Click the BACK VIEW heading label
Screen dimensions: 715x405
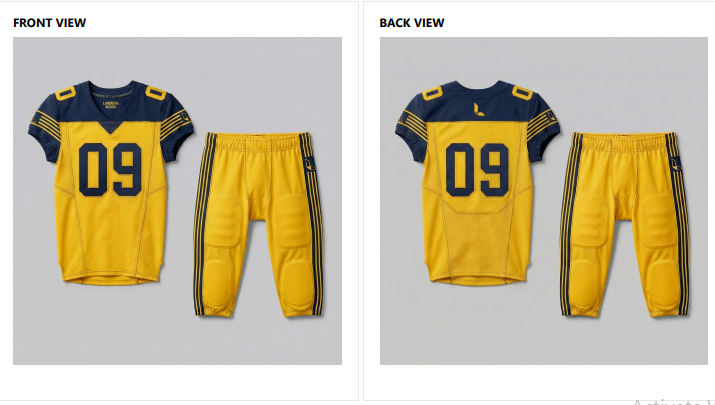click(412, 23)
